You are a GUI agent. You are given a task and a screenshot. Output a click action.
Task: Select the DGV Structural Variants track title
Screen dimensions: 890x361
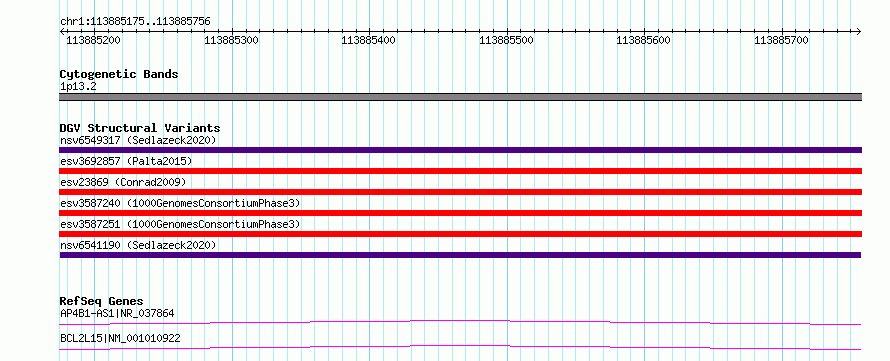tap(140, 128)
